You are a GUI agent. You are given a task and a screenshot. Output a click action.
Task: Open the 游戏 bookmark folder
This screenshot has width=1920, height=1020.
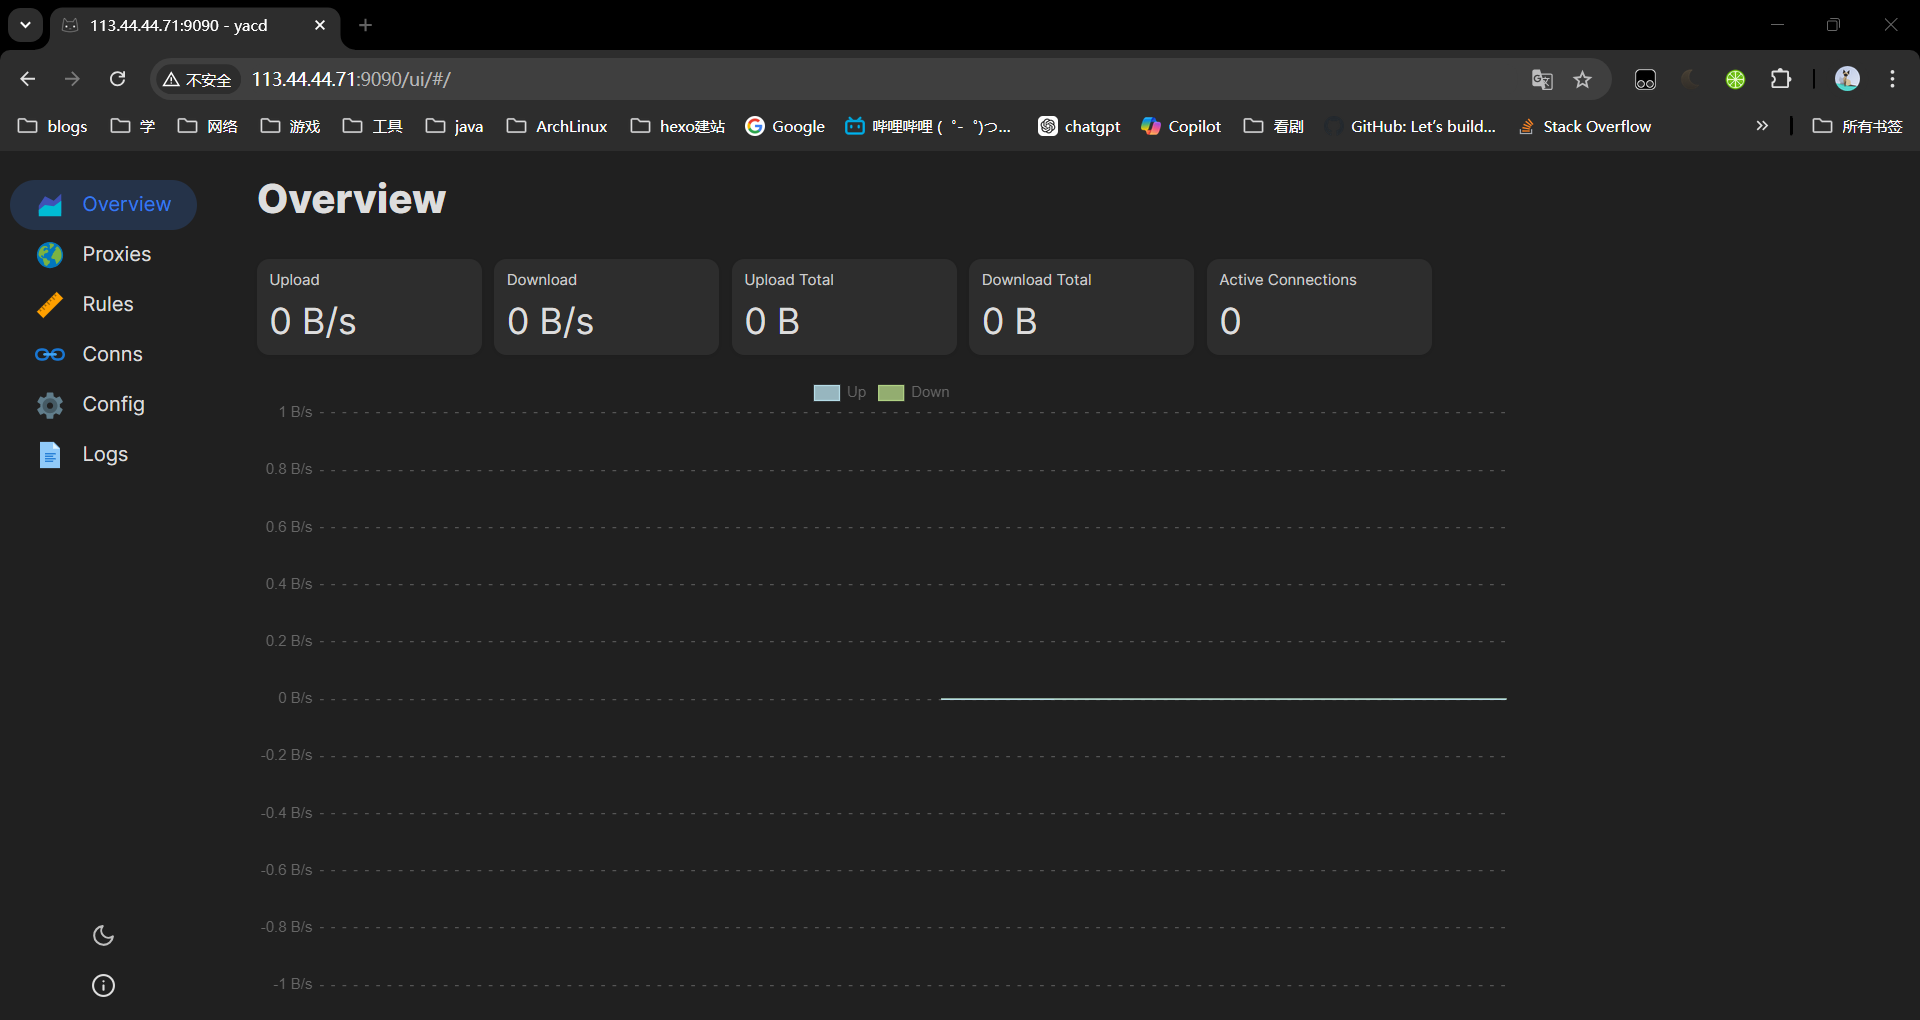click(x=290, y=126)
